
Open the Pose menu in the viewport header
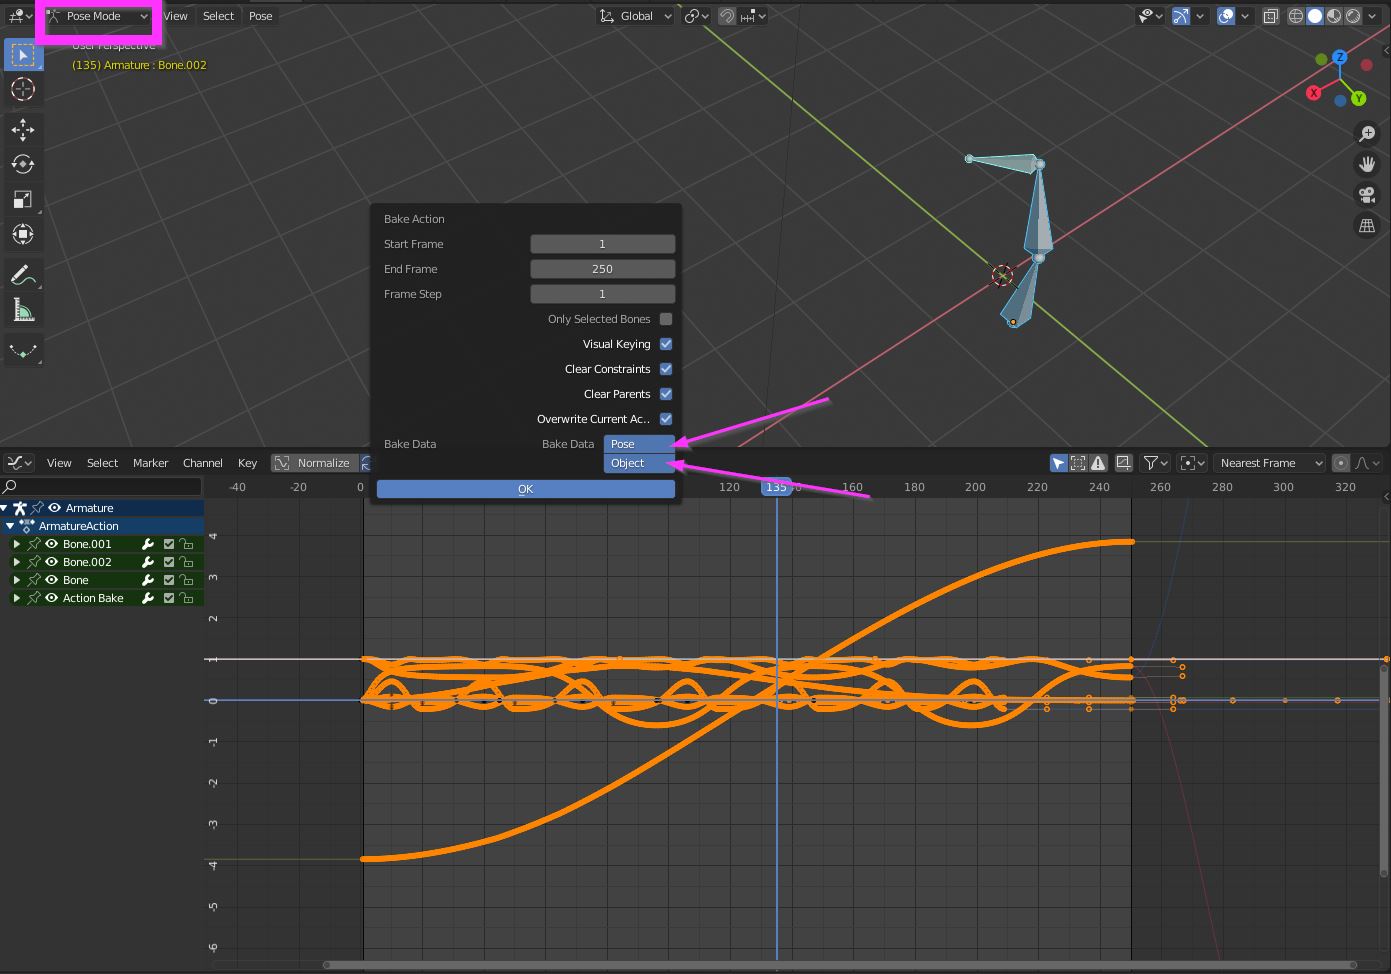[260, 15]
